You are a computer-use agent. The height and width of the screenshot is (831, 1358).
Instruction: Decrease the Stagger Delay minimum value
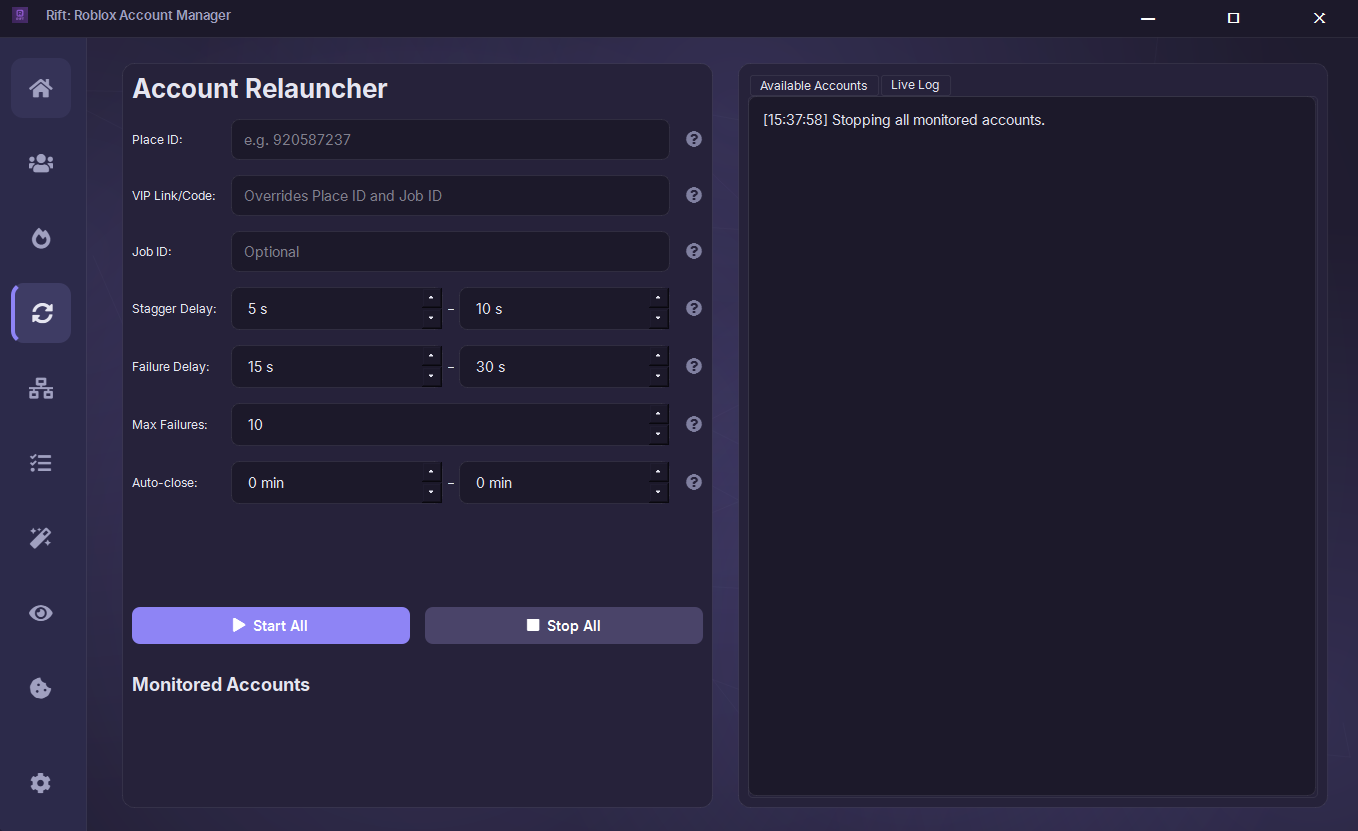pos(430,319)
